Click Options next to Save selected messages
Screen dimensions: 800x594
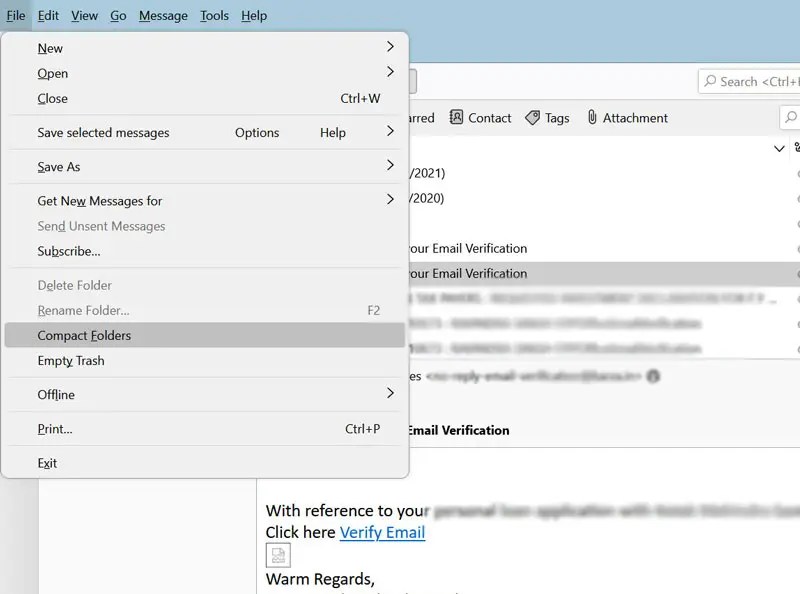257,133
